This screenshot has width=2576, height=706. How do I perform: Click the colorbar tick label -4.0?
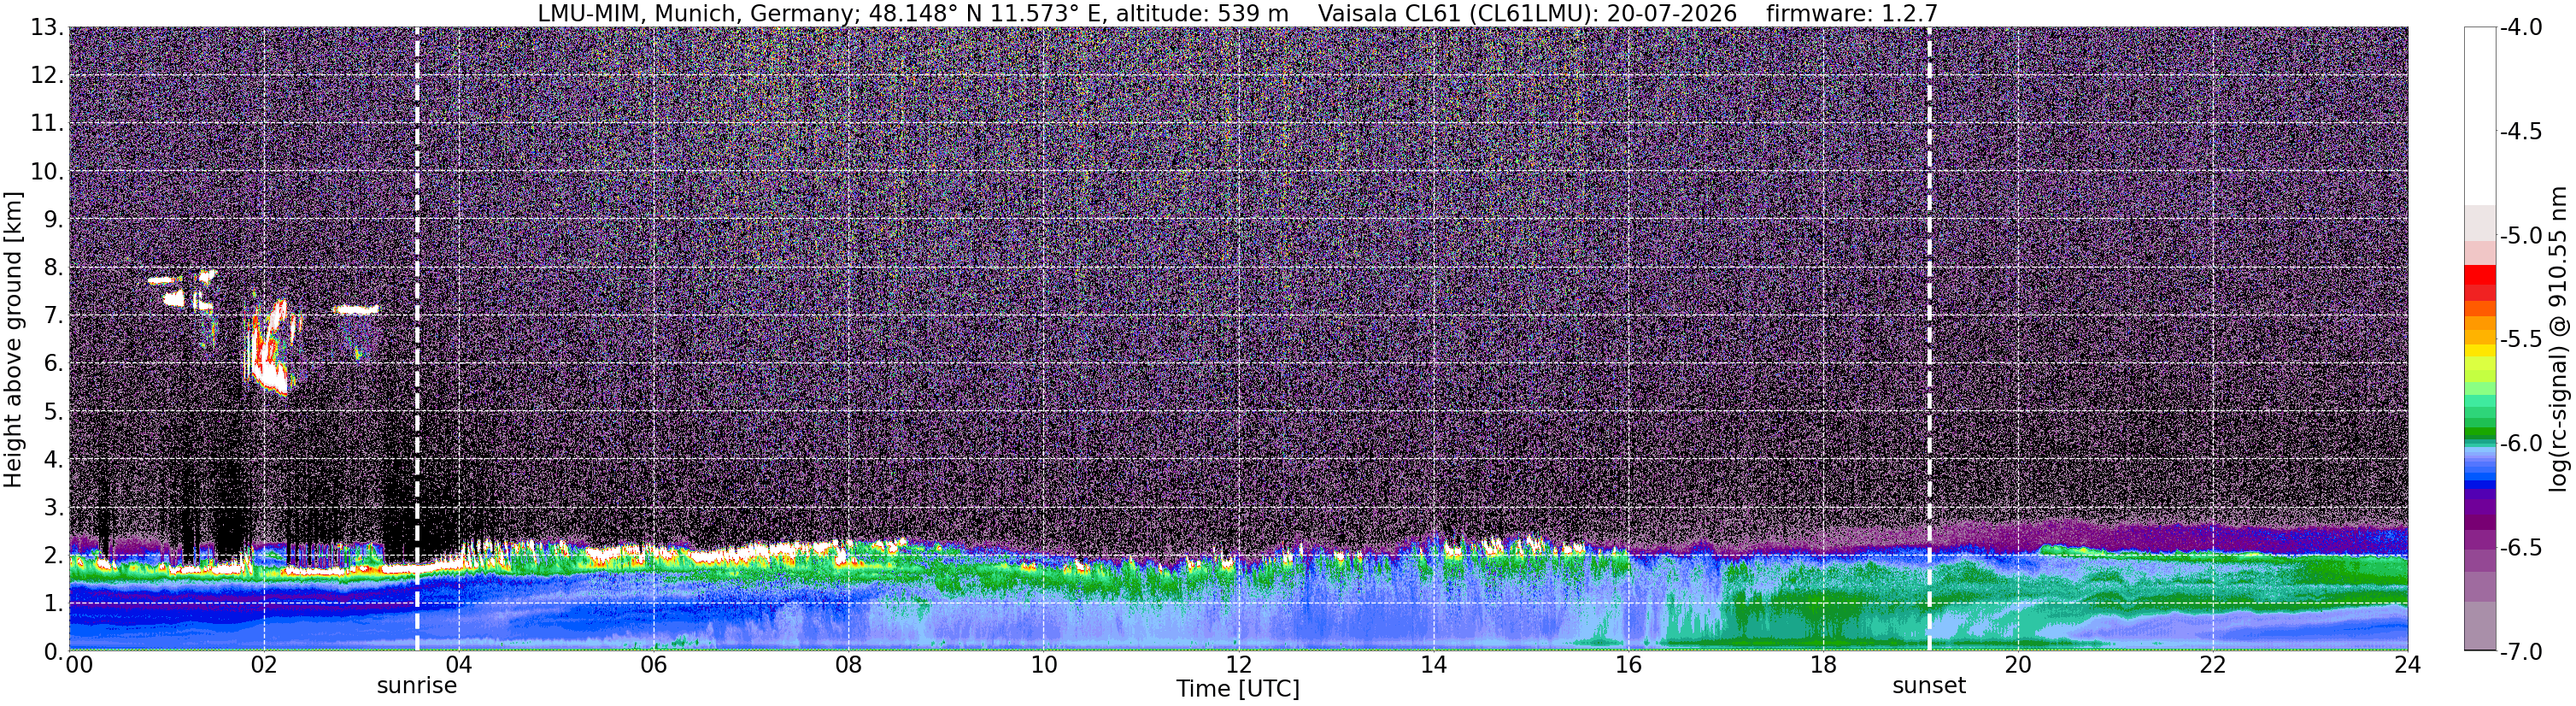(x=2521, y=28)
